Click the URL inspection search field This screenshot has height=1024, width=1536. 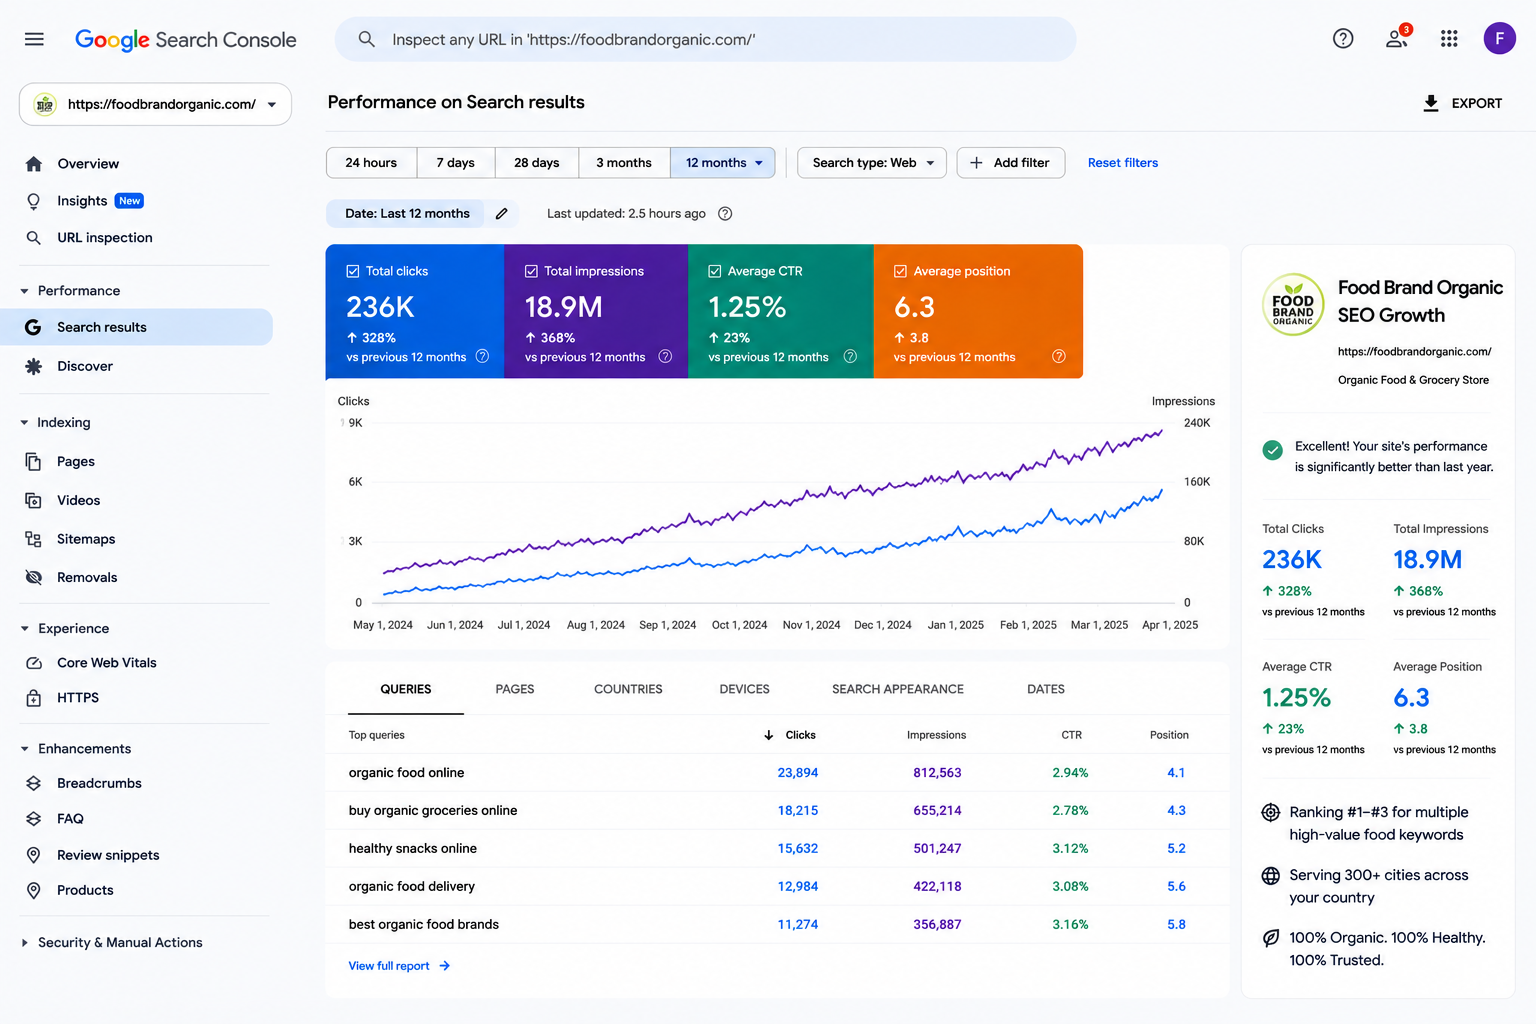[x=706, y=39]
